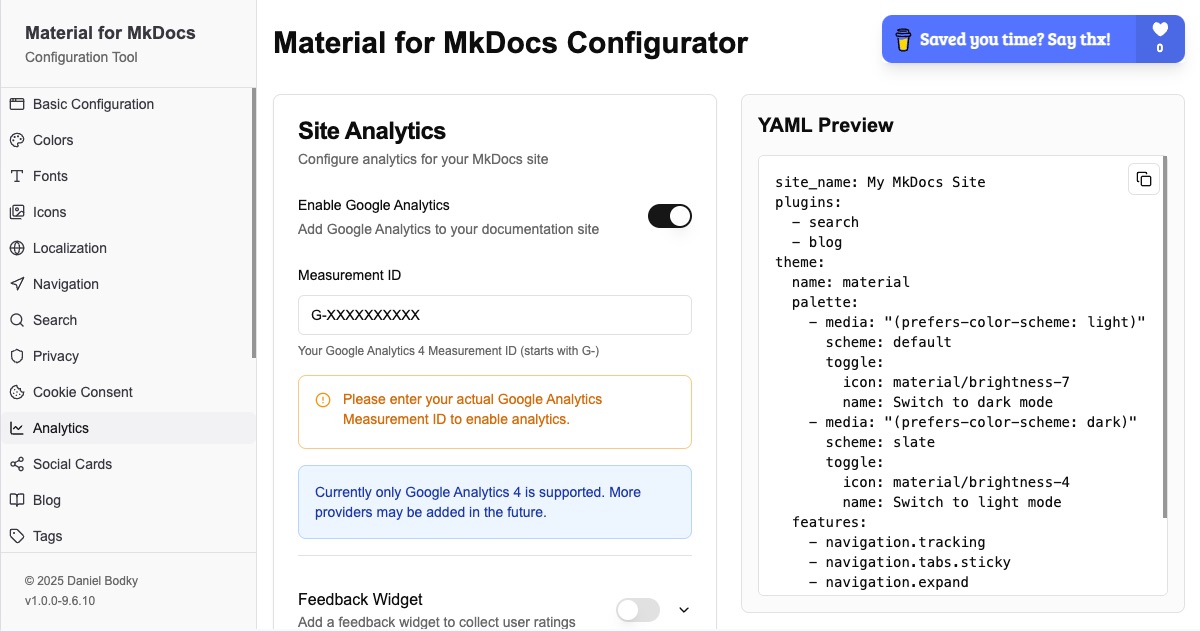Click the Cookie Consent clock icon toggle entry
Screen dimensions: 1200x631
click(15, 392)
